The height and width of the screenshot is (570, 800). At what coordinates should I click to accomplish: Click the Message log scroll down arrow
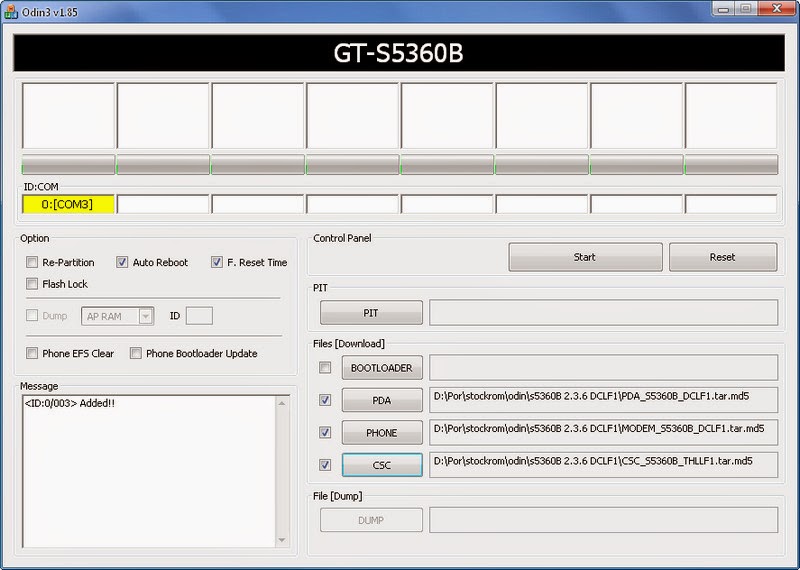(282, 540)
